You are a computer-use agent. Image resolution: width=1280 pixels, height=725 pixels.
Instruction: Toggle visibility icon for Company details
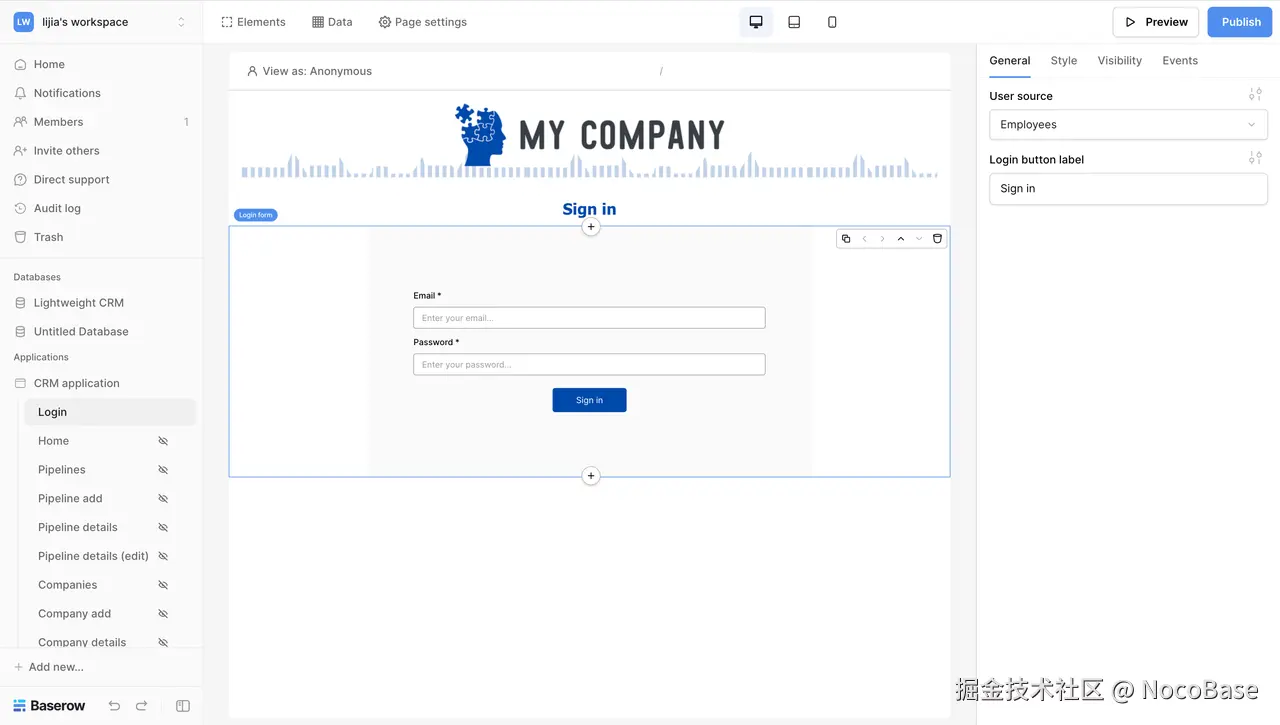(163, 642)
